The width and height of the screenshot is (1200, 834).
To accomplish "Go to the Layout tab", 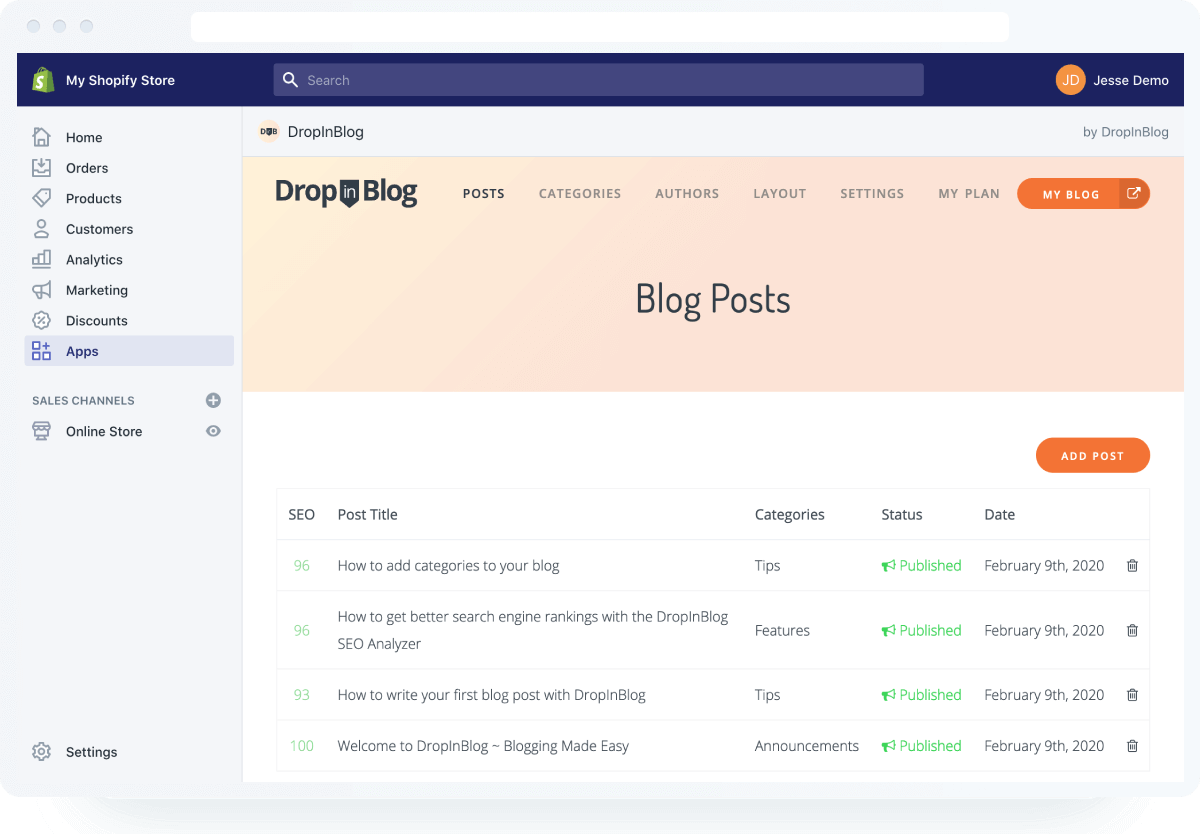I will click(779, 194).
